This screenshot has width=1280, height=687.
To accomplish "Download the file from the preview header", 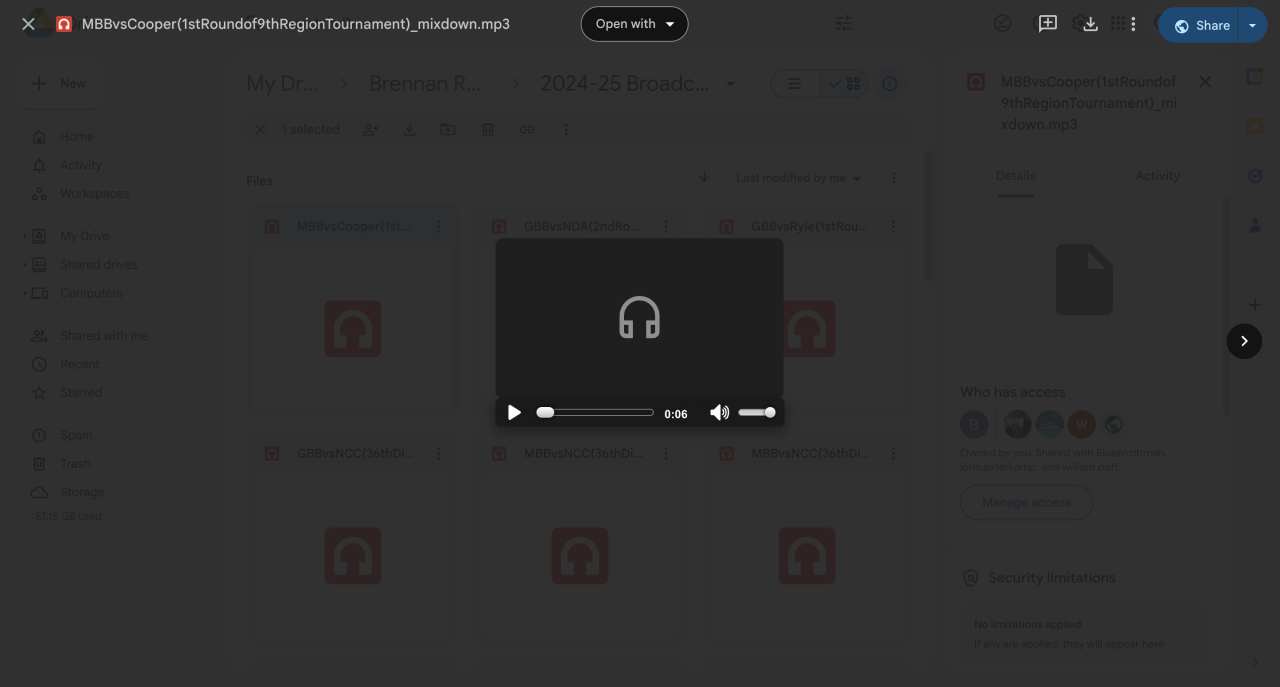I will tap(1090, 24).
